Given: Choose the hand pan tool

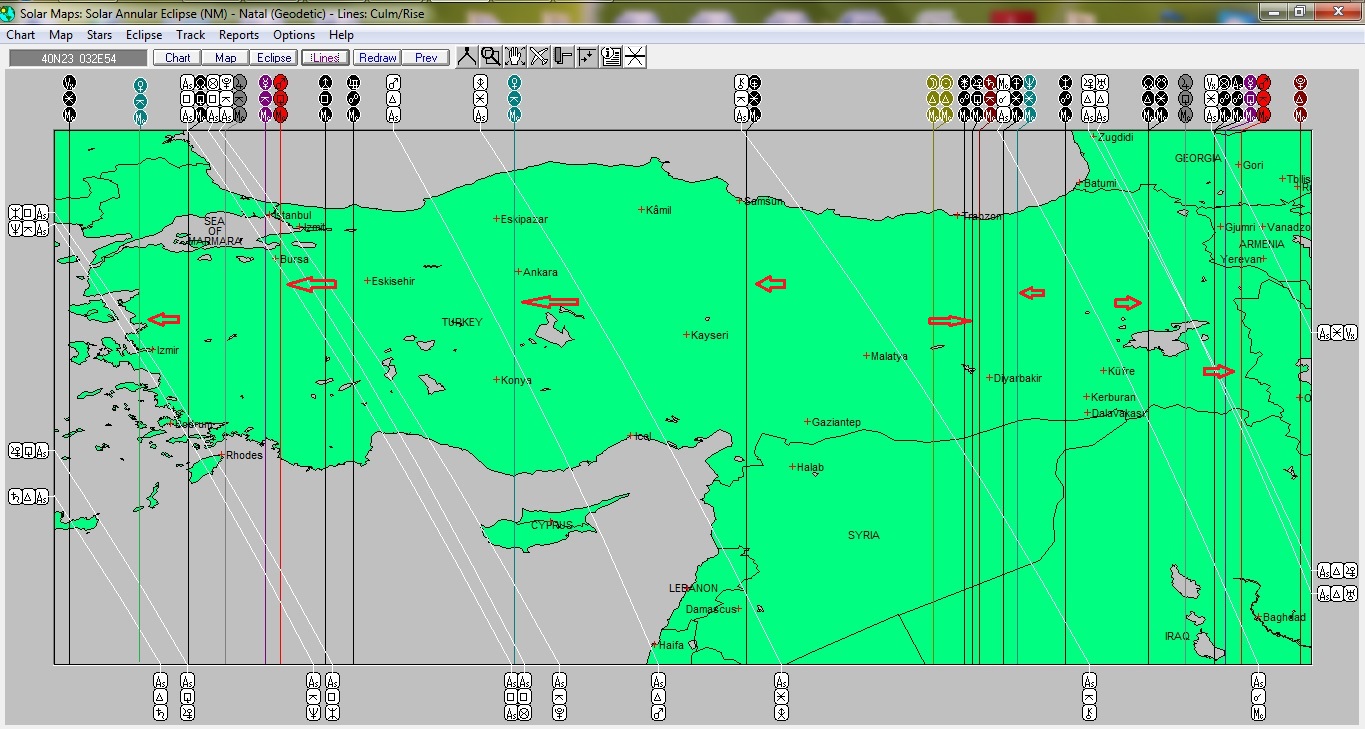Looking at the screenshot, I should pos(515,57).
